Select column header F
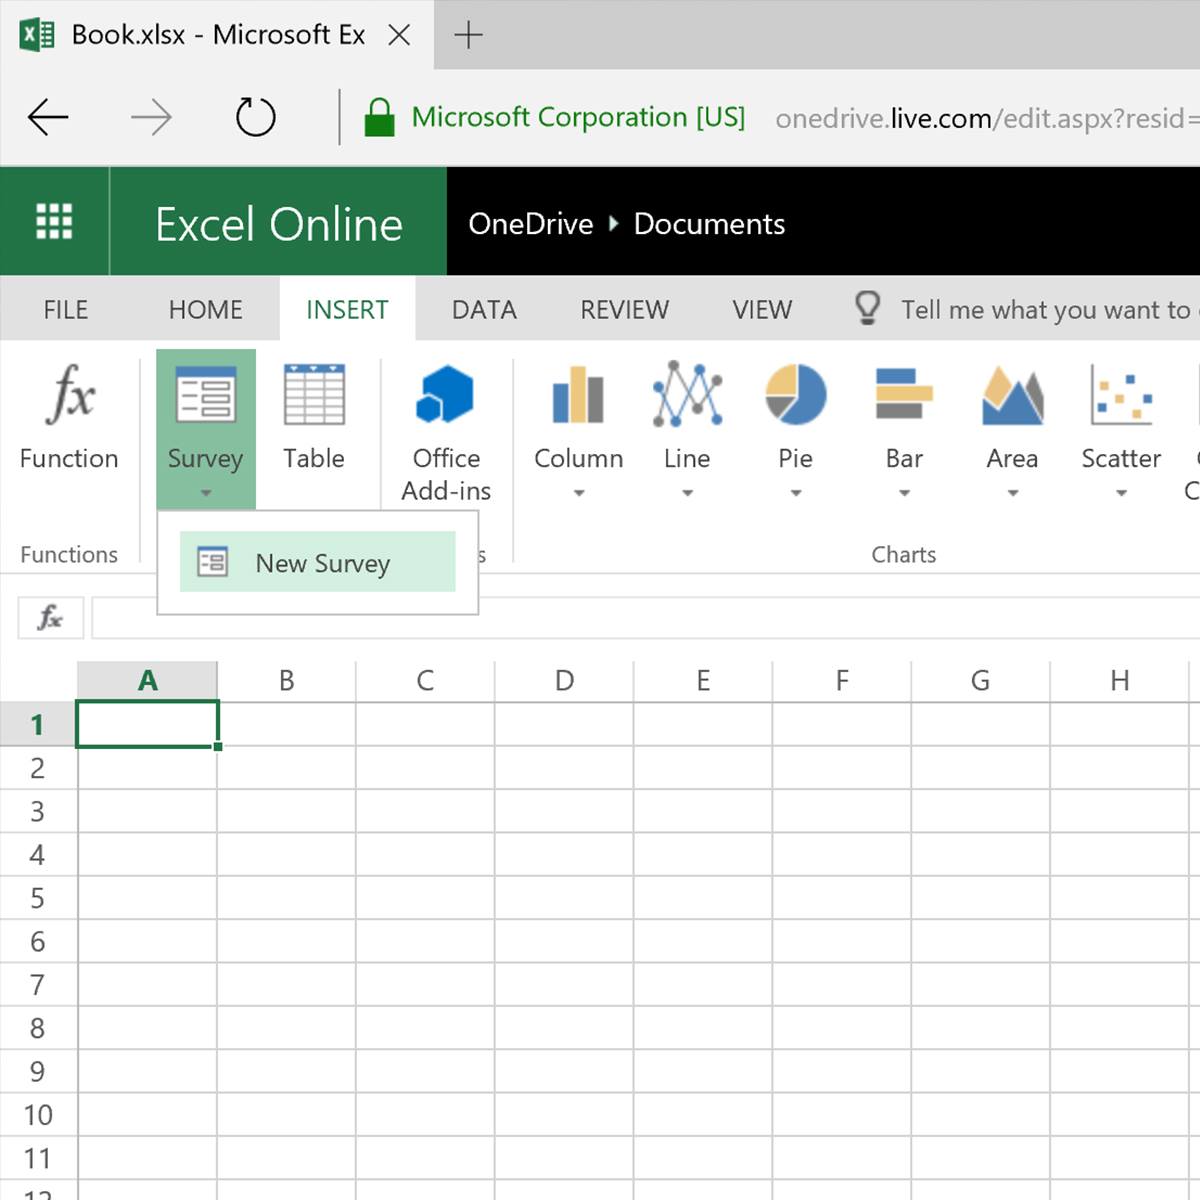The image size is (1200, 1200). point(842,681)
